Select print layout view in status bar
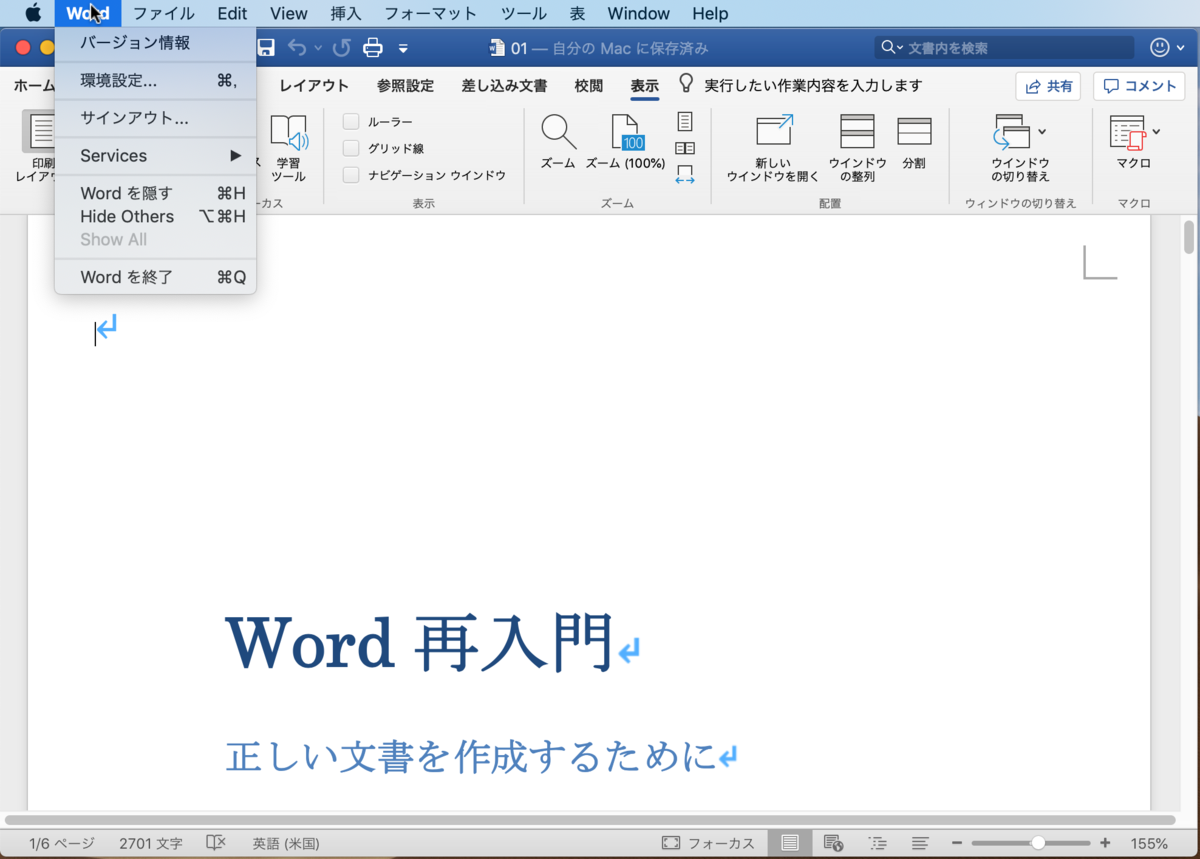This screenshot has width=1200, height=859. (790, 843)
